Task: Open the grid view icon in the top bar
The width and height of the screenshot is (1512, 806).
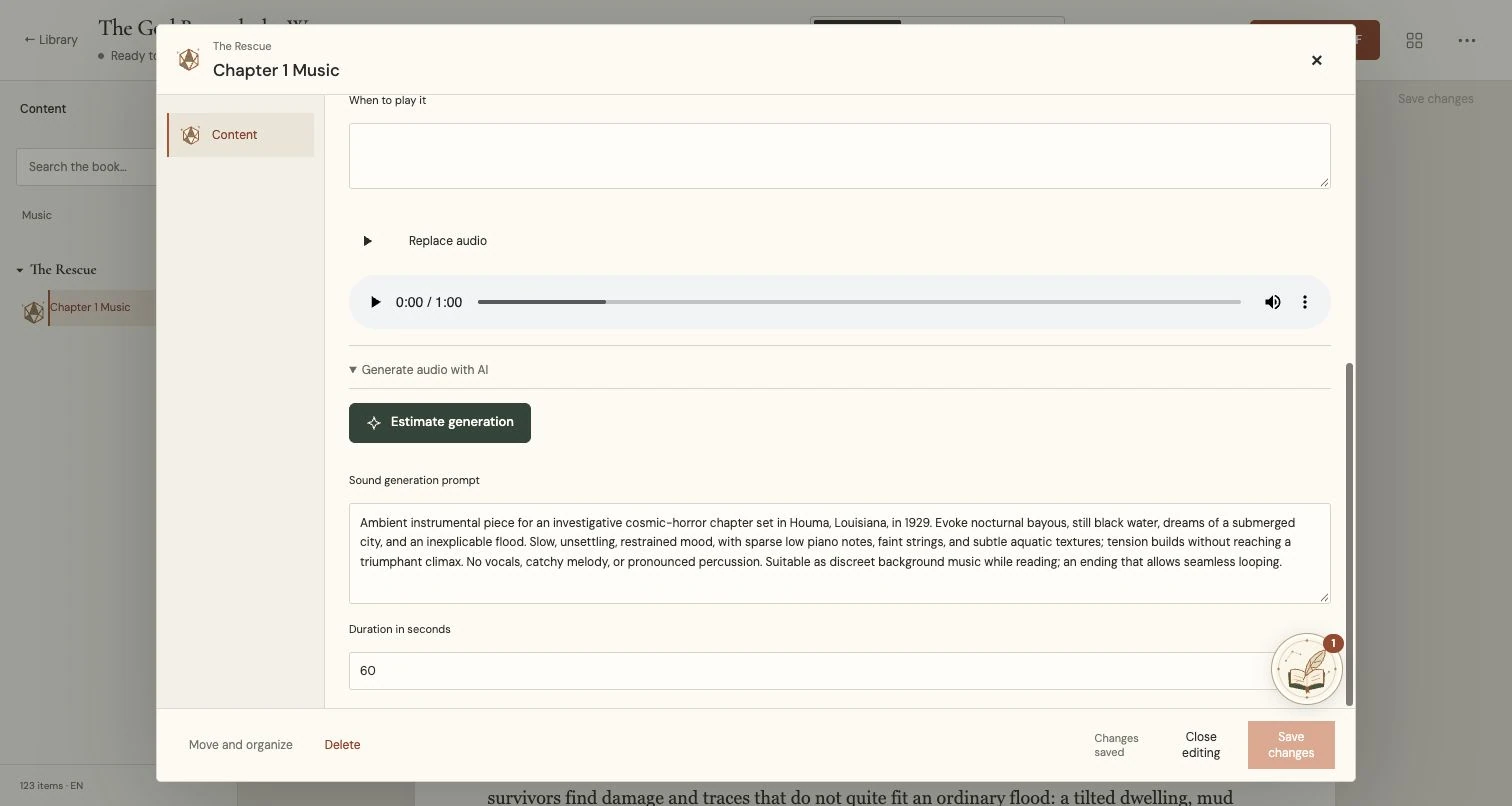Action: click(x=1414, y=40)
